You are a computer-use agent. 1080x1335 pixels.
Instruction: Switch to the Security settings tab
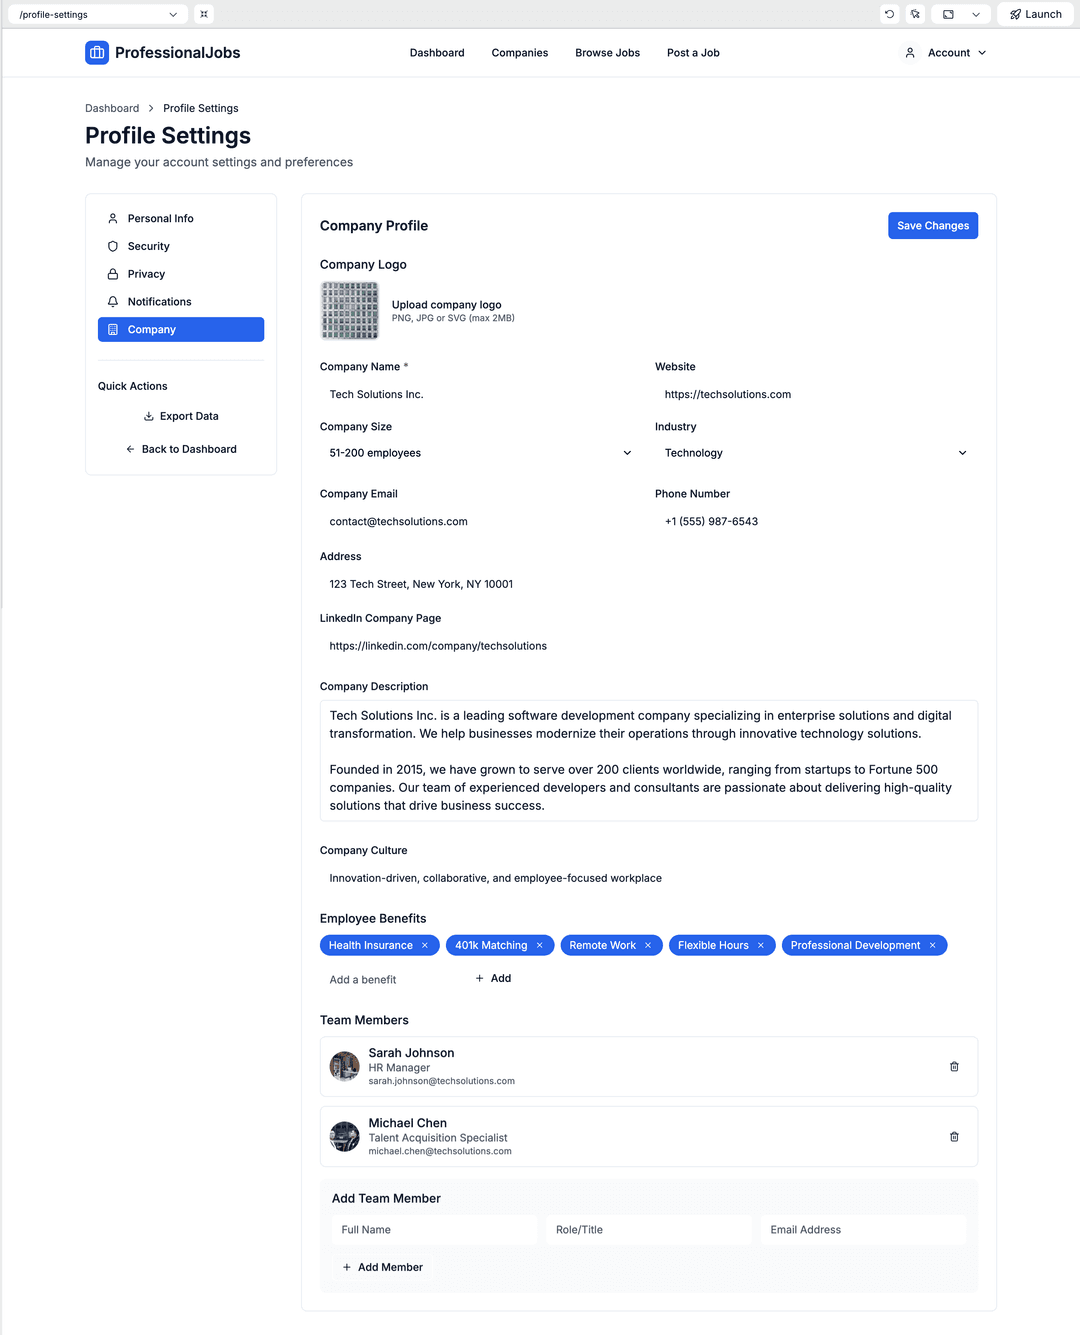tap(149, 246)
